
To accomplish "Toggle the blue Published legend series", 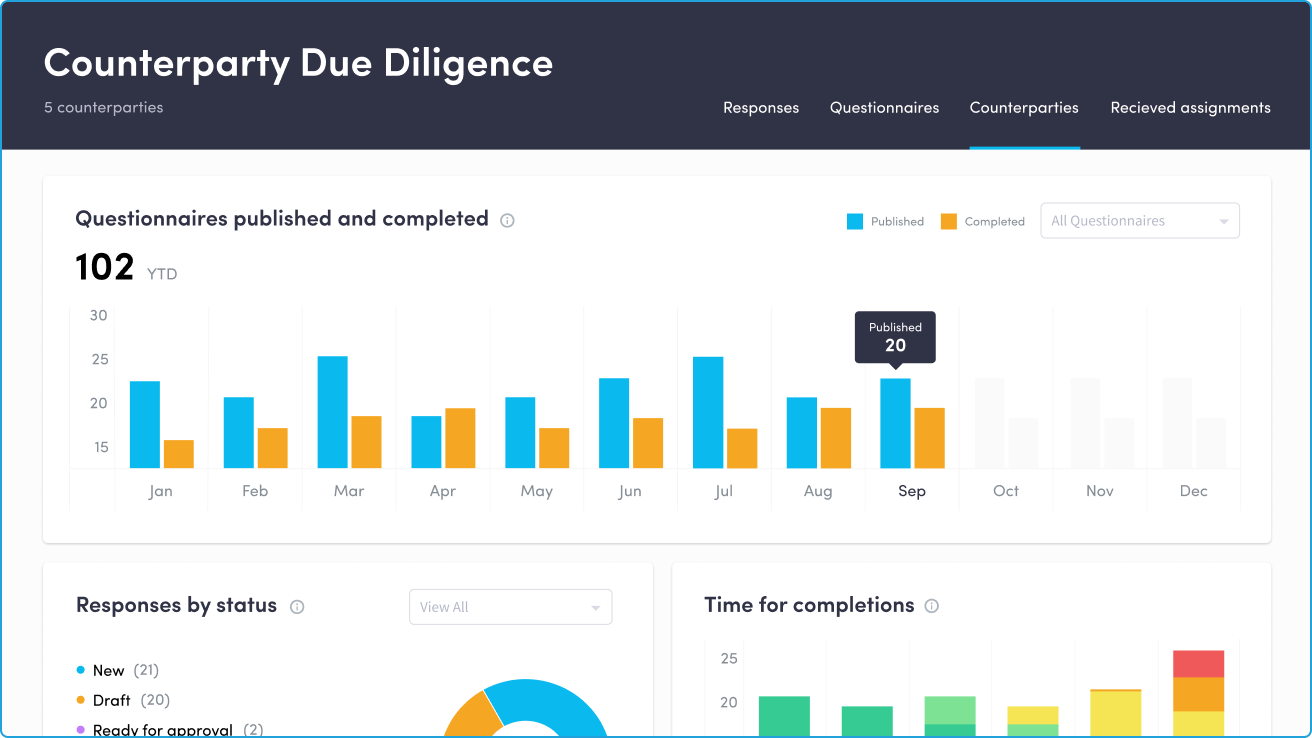I will (x=885, y=222).
